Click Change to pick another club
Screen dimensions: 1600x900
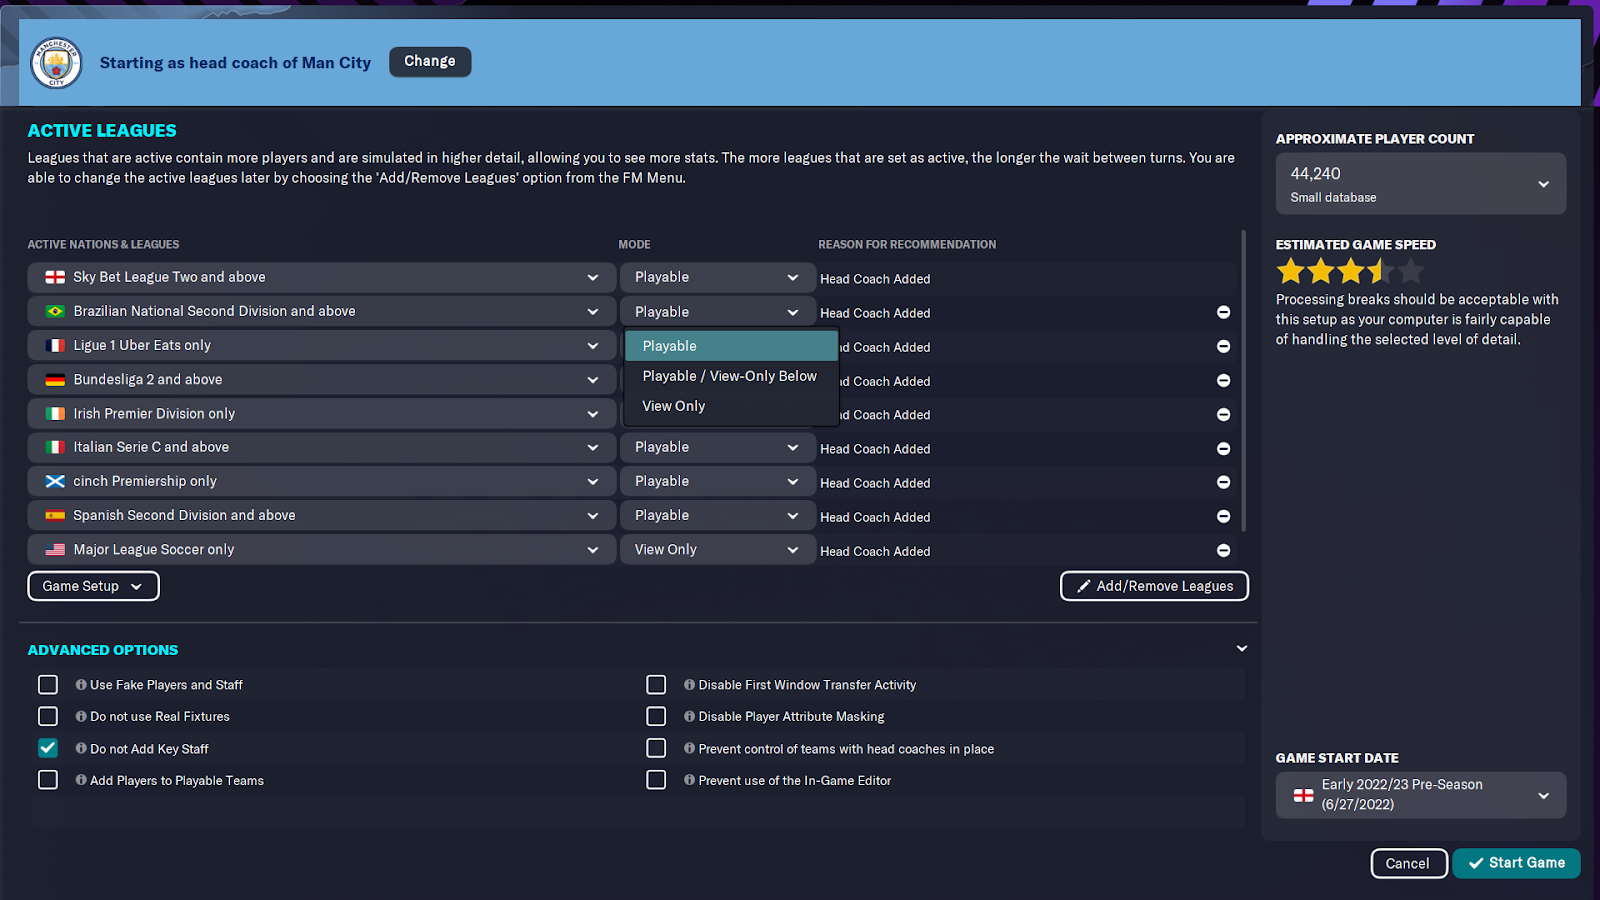pos(430,61)
